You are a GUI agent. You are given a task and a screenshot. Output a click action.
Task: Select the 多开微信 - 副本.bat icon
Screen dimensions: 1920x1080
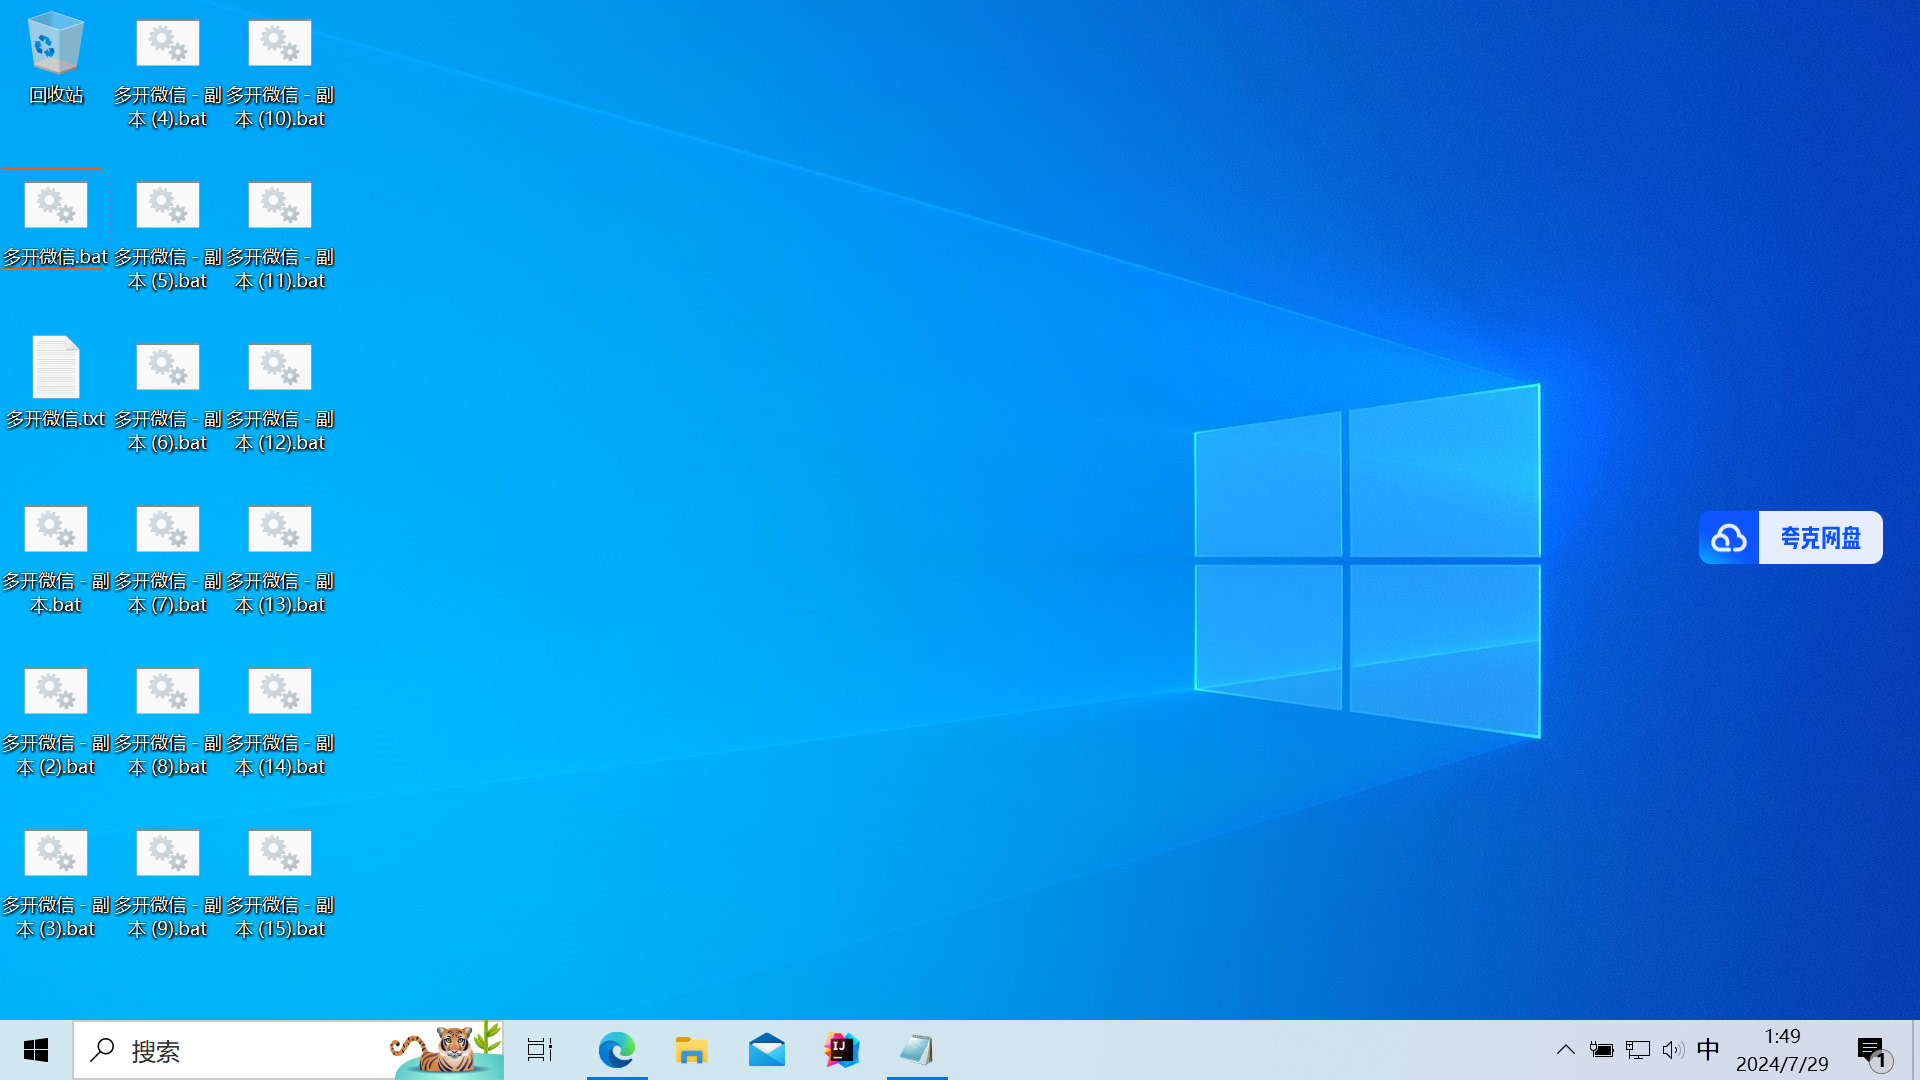[x=56, y=560]
